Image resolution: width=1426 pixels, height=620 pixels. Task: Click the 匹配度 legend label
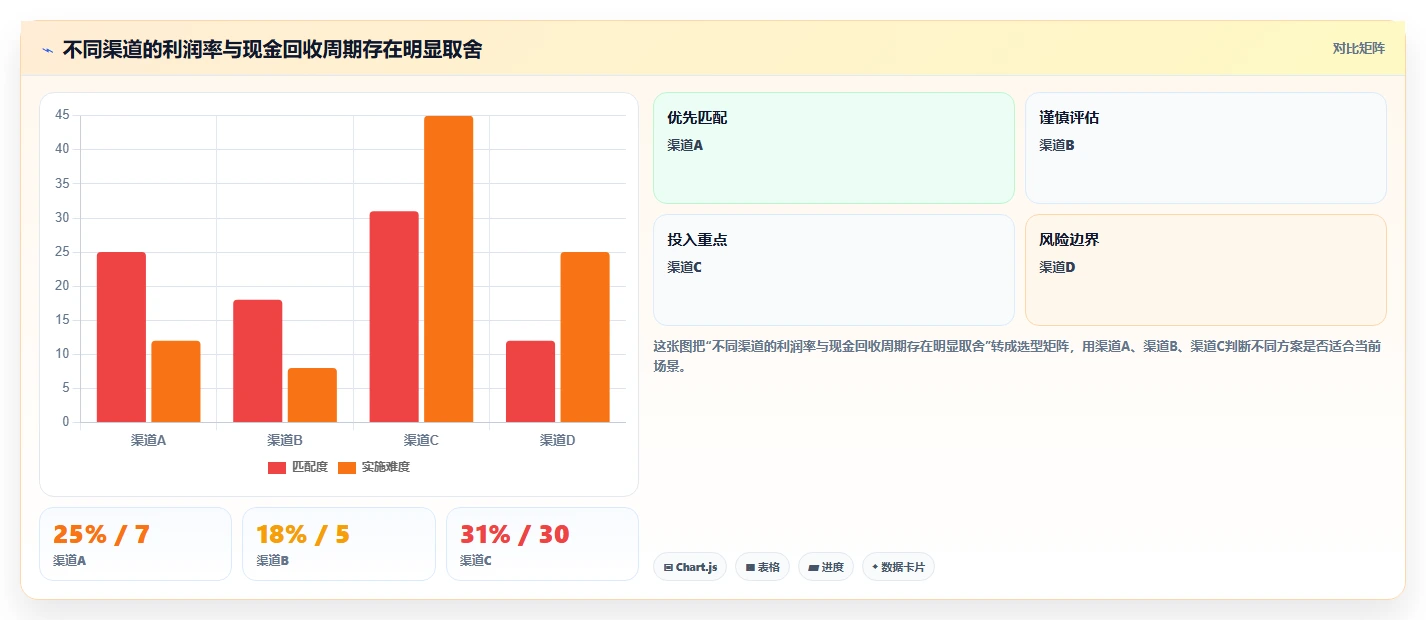coord(310,467)
